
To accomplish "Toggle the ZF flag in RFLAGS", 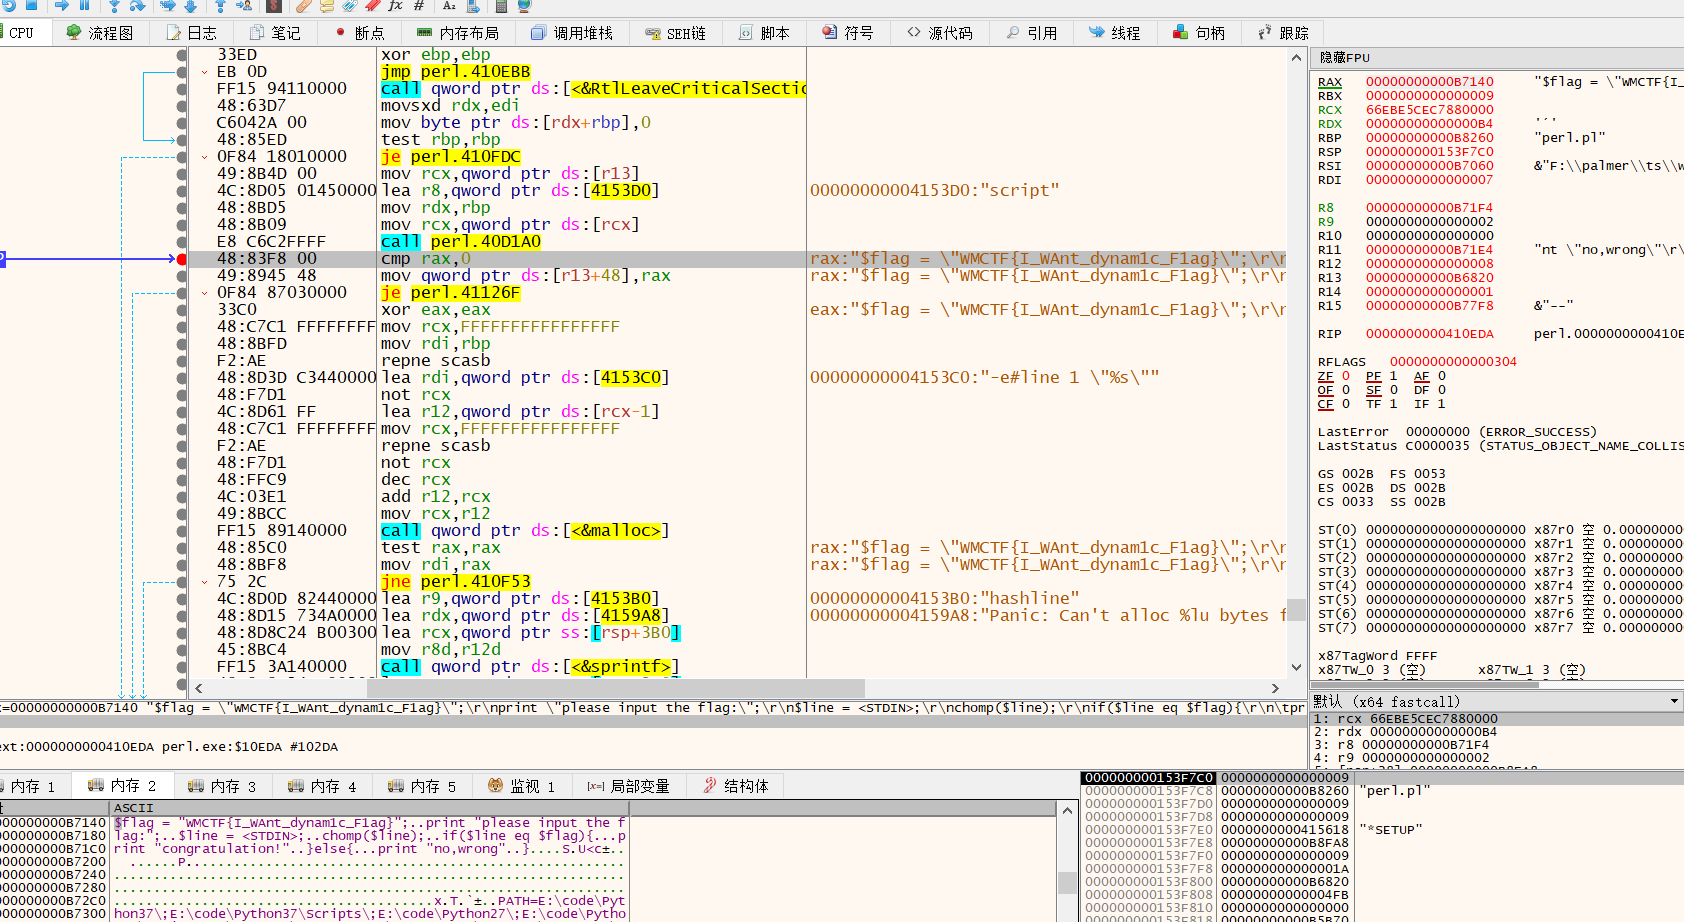I will click(1325, 376).
